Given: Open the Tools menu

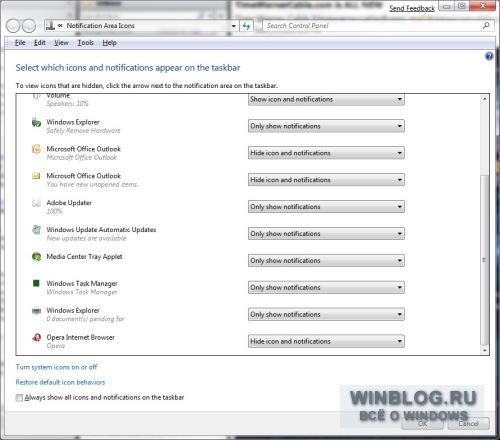Looking at the screenshot, I should pyautogui.click(x=85, y=43).
